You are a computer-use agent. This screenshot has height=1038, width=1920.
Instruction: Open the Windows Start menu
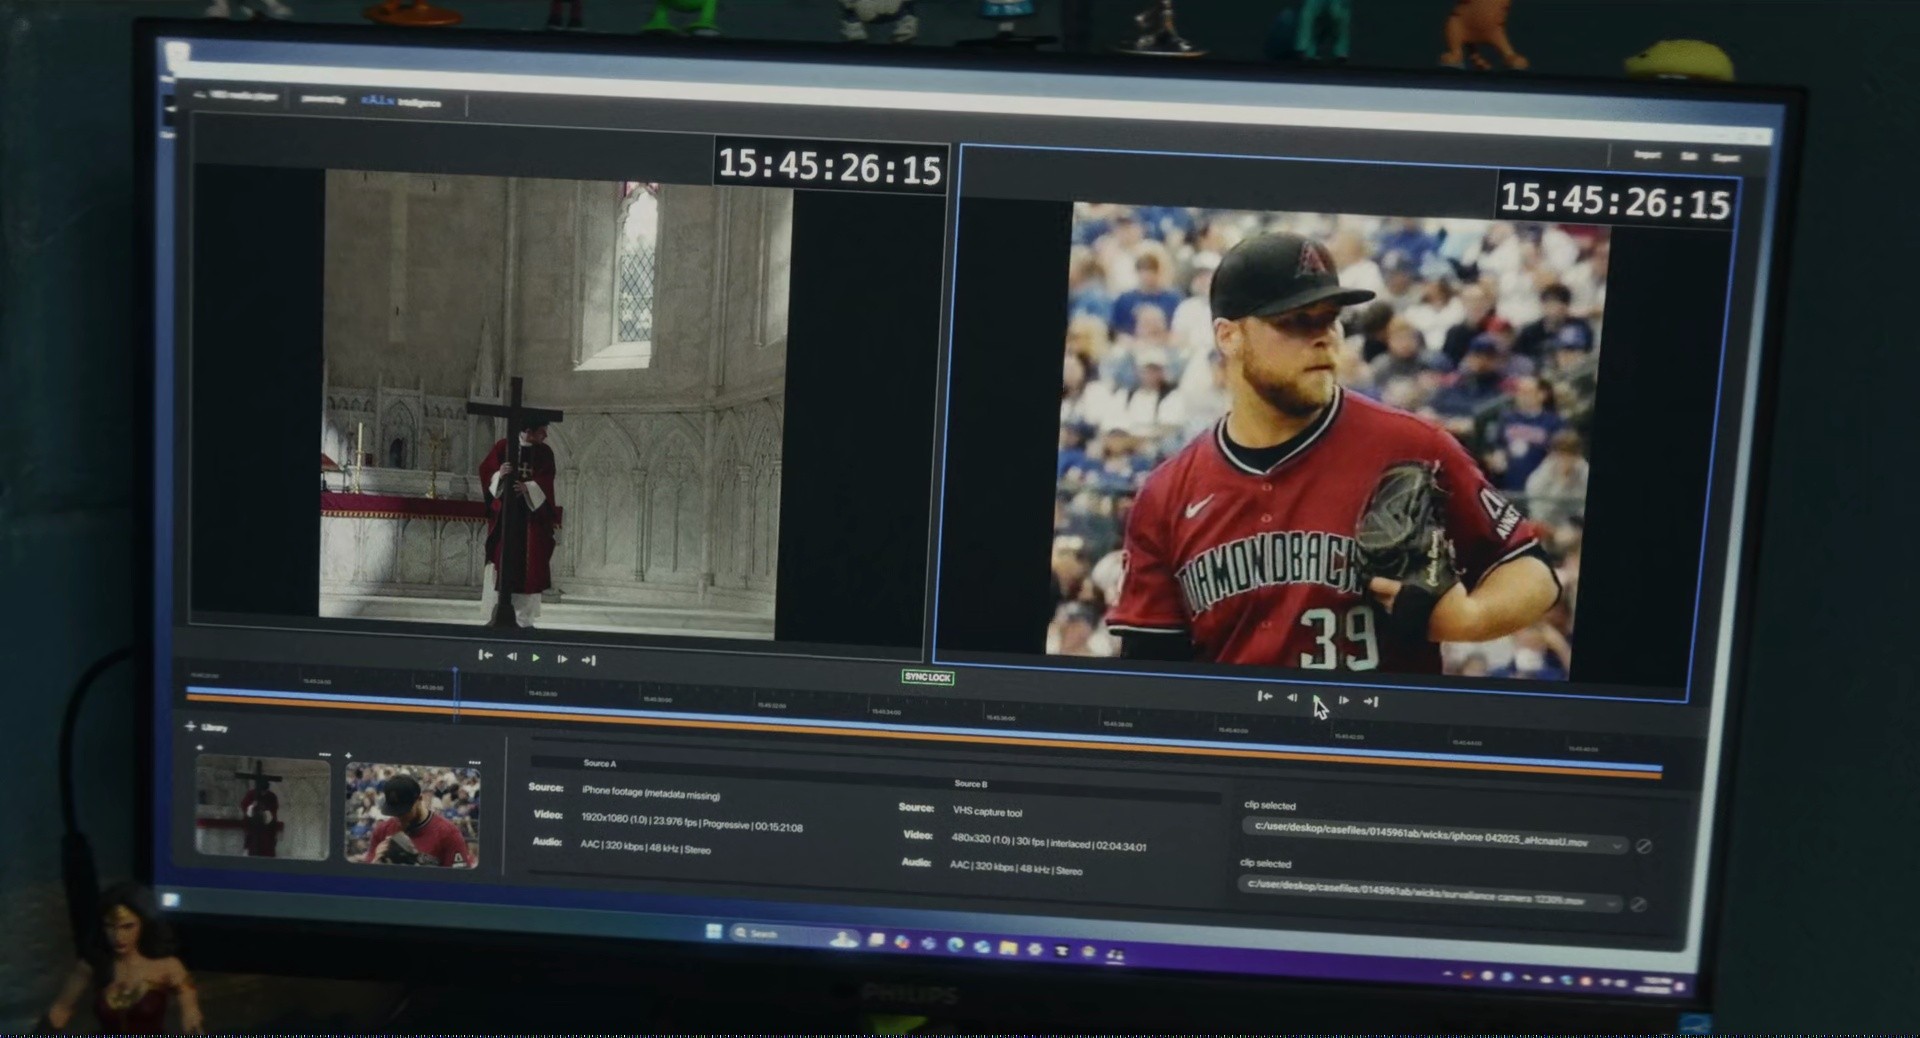pyautogui.click(x=713, y=931)
